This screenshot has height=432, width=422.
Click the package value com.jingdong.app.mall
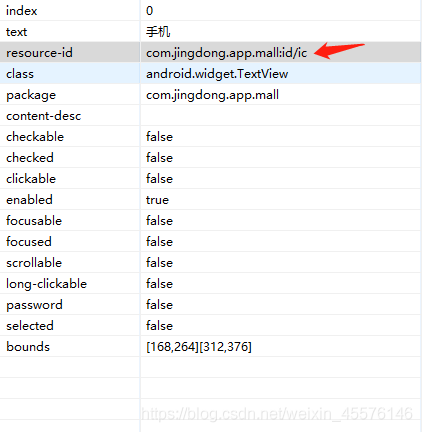click(212, 95)
